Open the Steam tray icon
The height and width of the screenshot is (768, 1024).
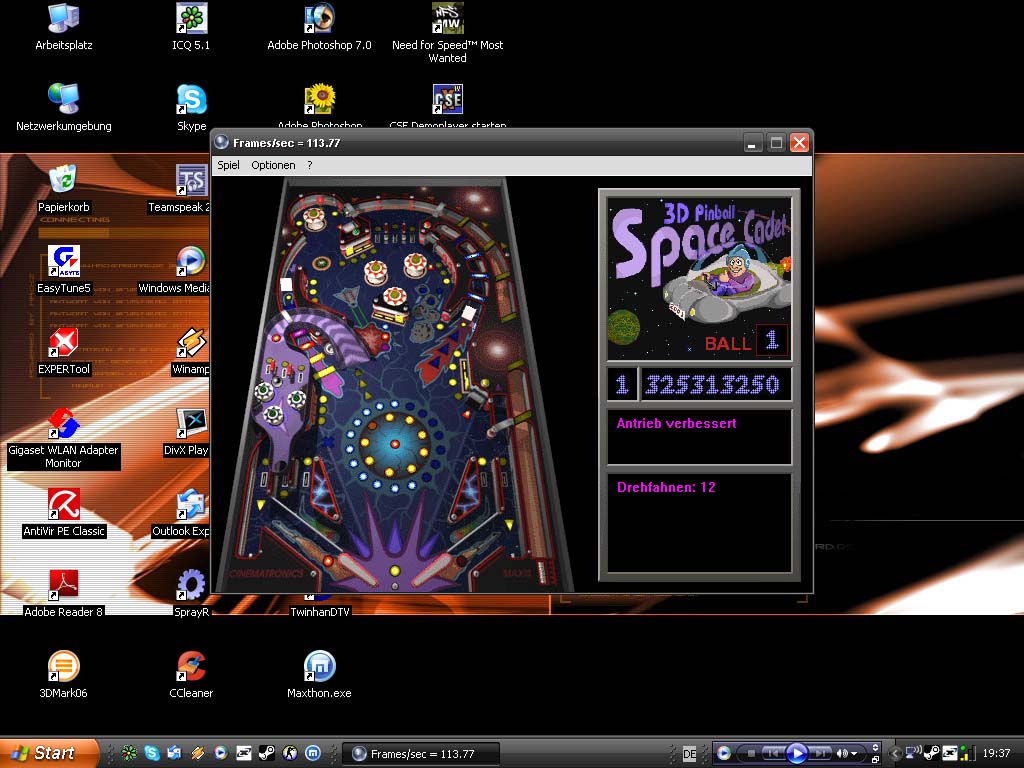click(x=931, y=754)
